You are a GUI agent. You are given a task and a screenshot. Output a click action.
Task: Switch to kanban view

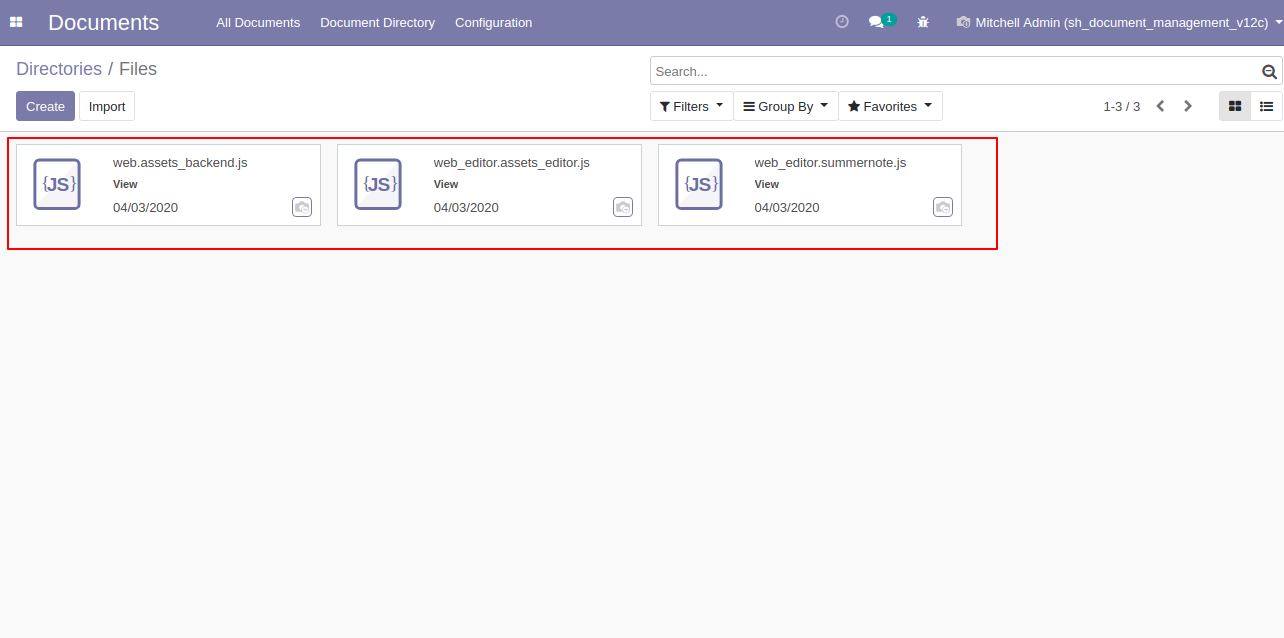[1235, 106]
